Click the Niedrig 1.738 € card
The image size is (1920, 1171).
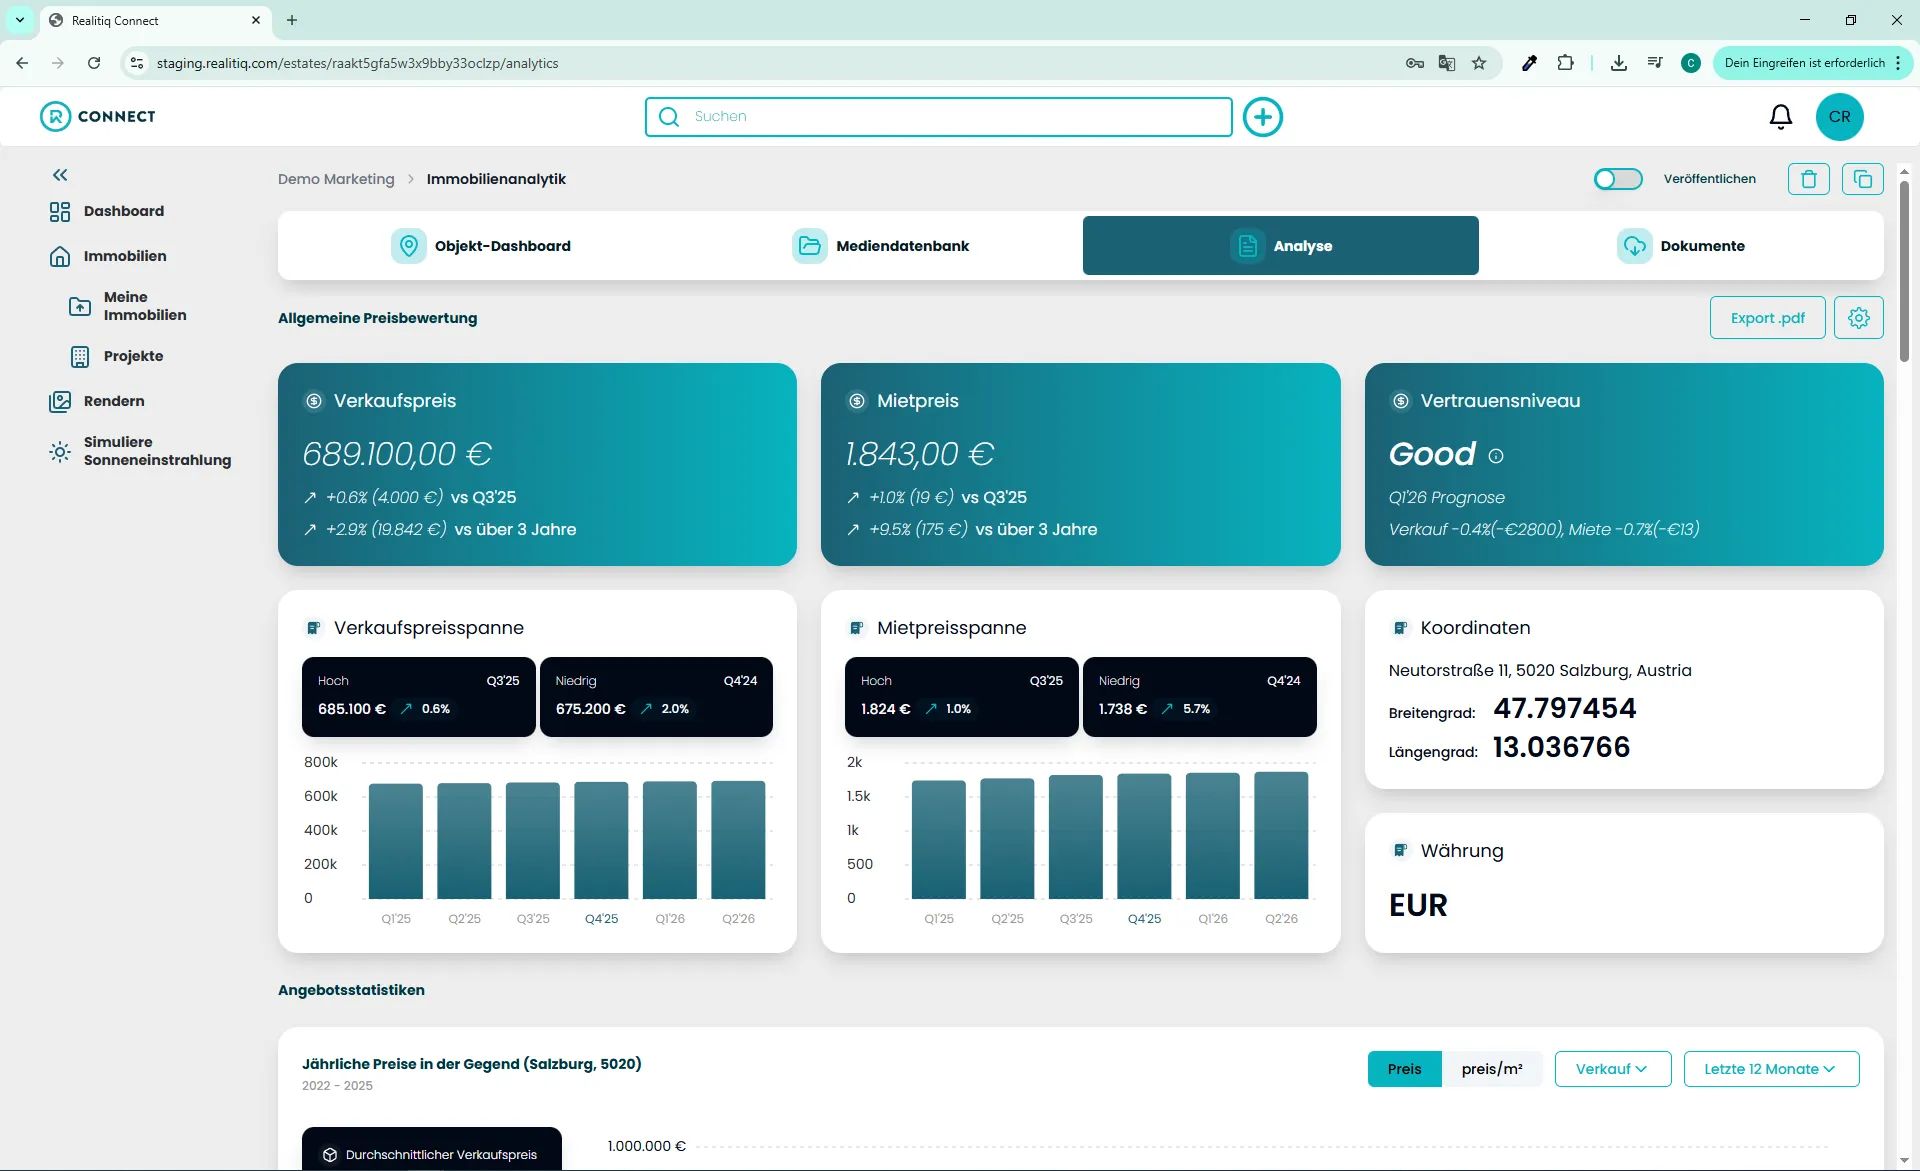point(1199,696)
